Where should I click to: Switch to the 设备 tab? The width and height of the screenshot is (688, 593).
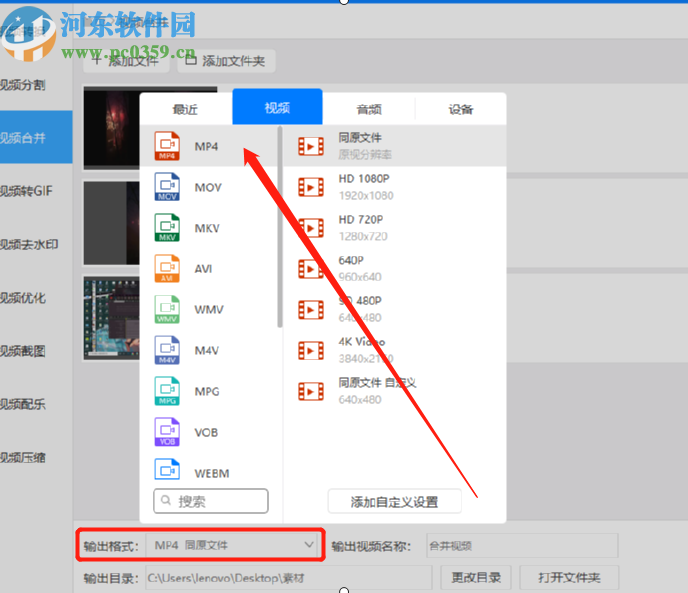coord(461,109)
